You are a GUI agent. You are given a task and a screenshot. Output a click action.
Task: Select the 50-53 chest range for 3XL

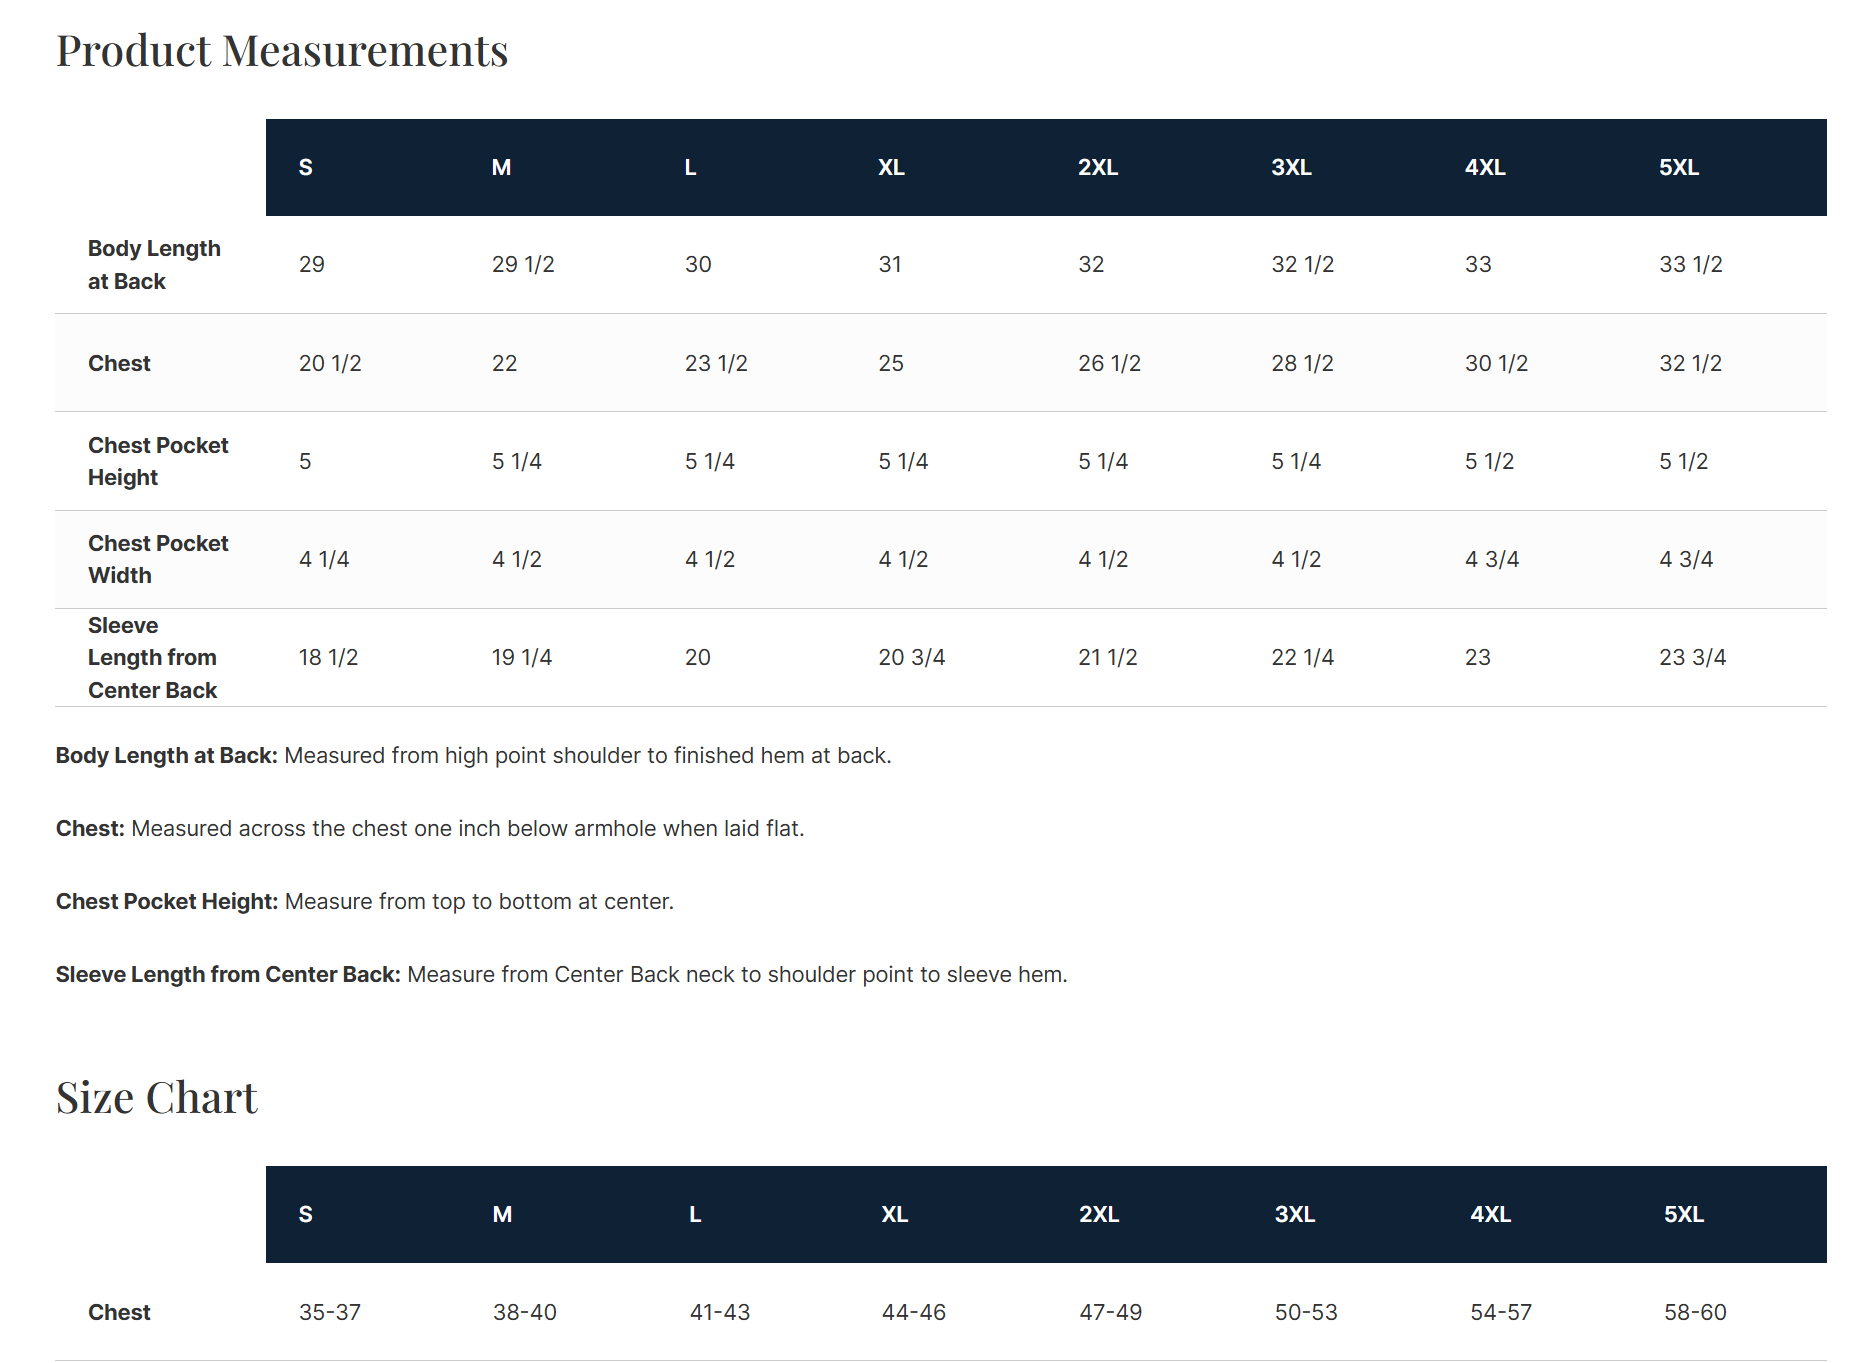[x=1306, y=1313]
